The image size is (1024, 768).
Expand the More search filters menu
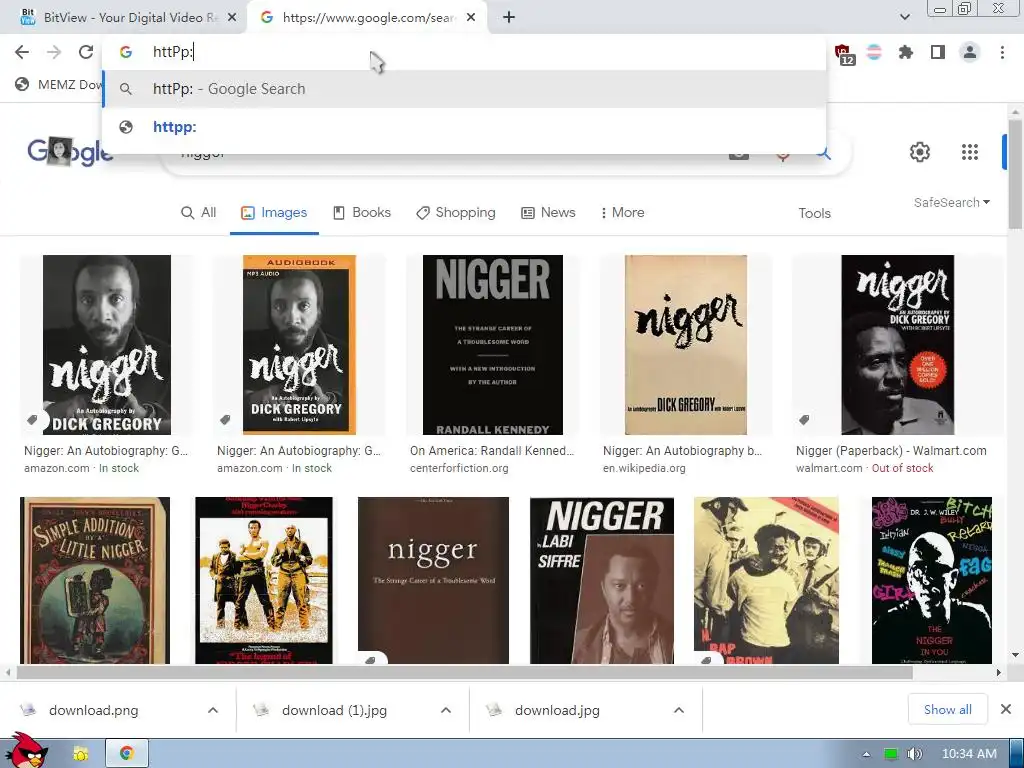[622, 212]
